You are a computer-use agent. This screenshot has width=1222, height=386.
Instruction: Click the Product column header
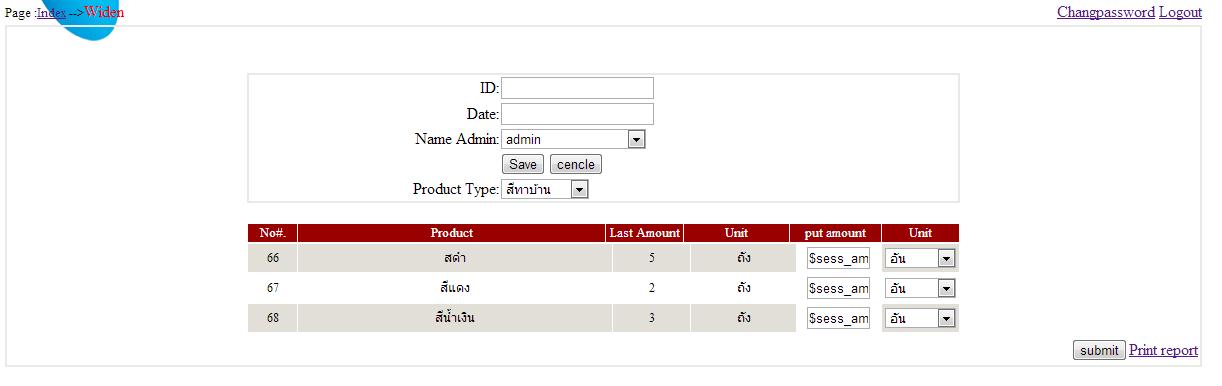(452, 233)
